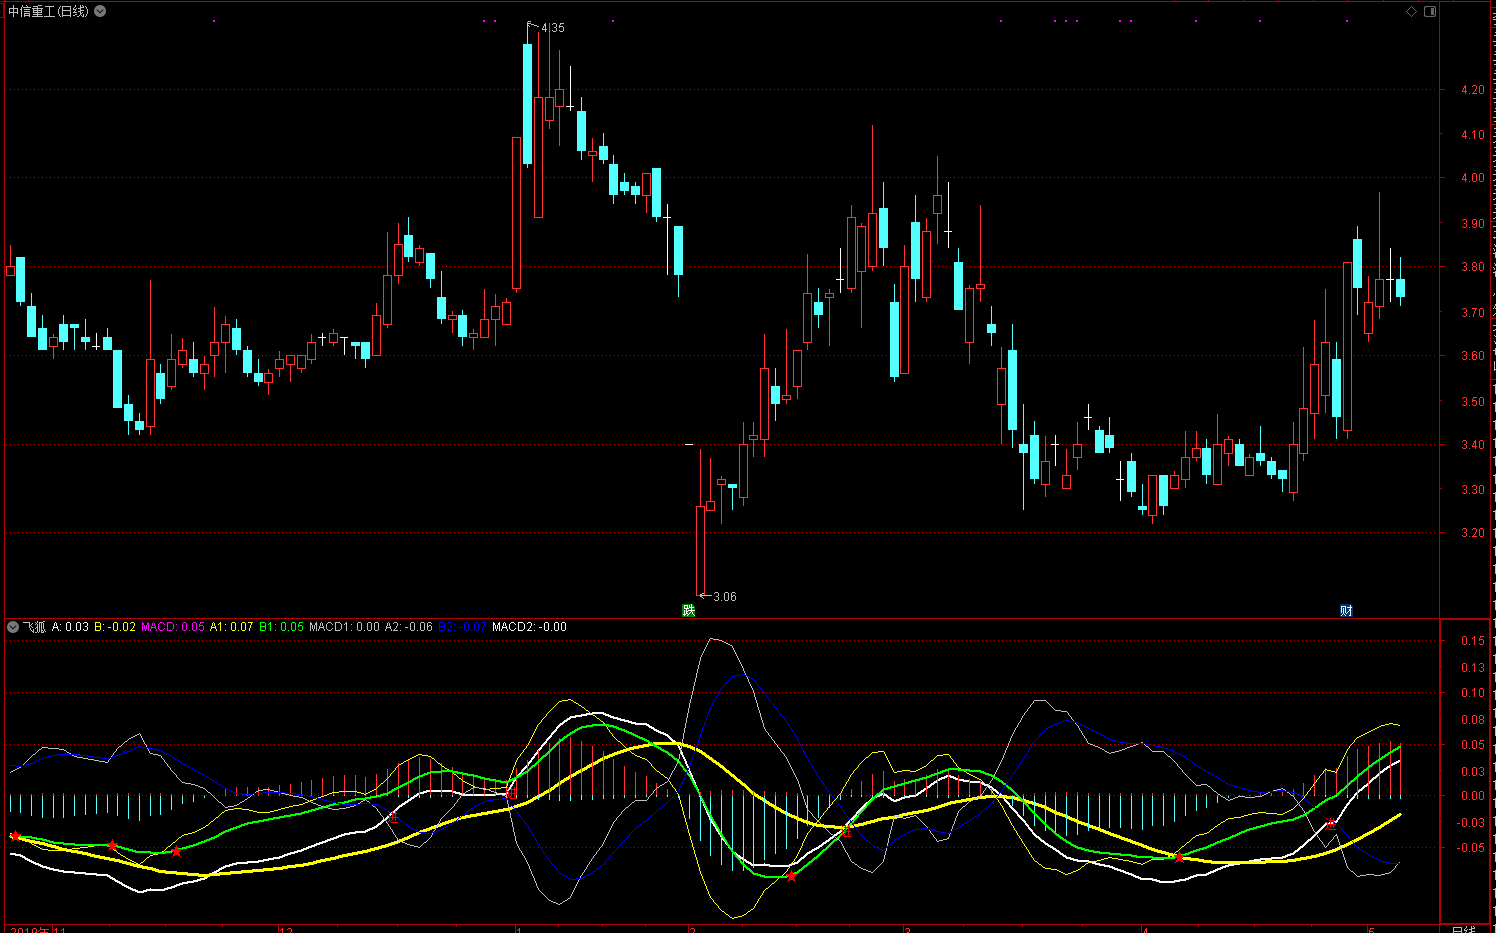Image resolution: width=1496 pixels, height=933 pixels.
Task: Click the 4.35 high price label
Action: click(x=553, y=28)
